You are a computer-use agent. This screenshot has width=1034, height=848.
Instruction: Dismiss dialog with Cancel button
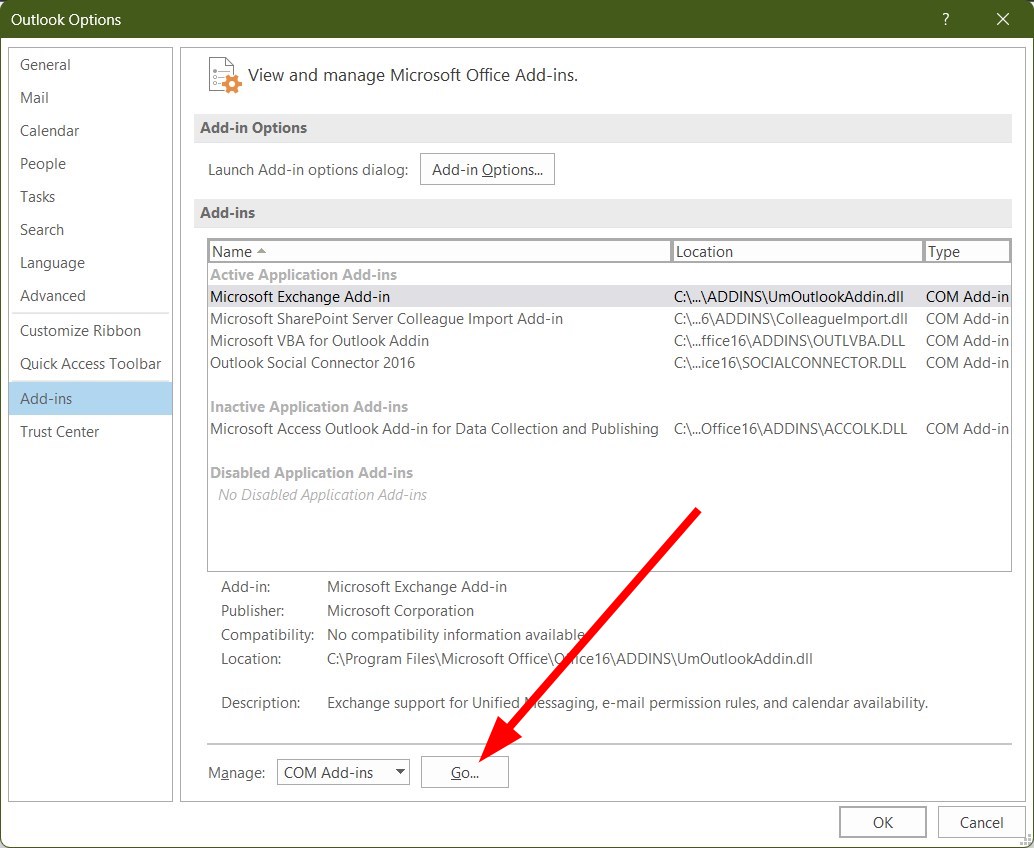[x=981, y=822]
